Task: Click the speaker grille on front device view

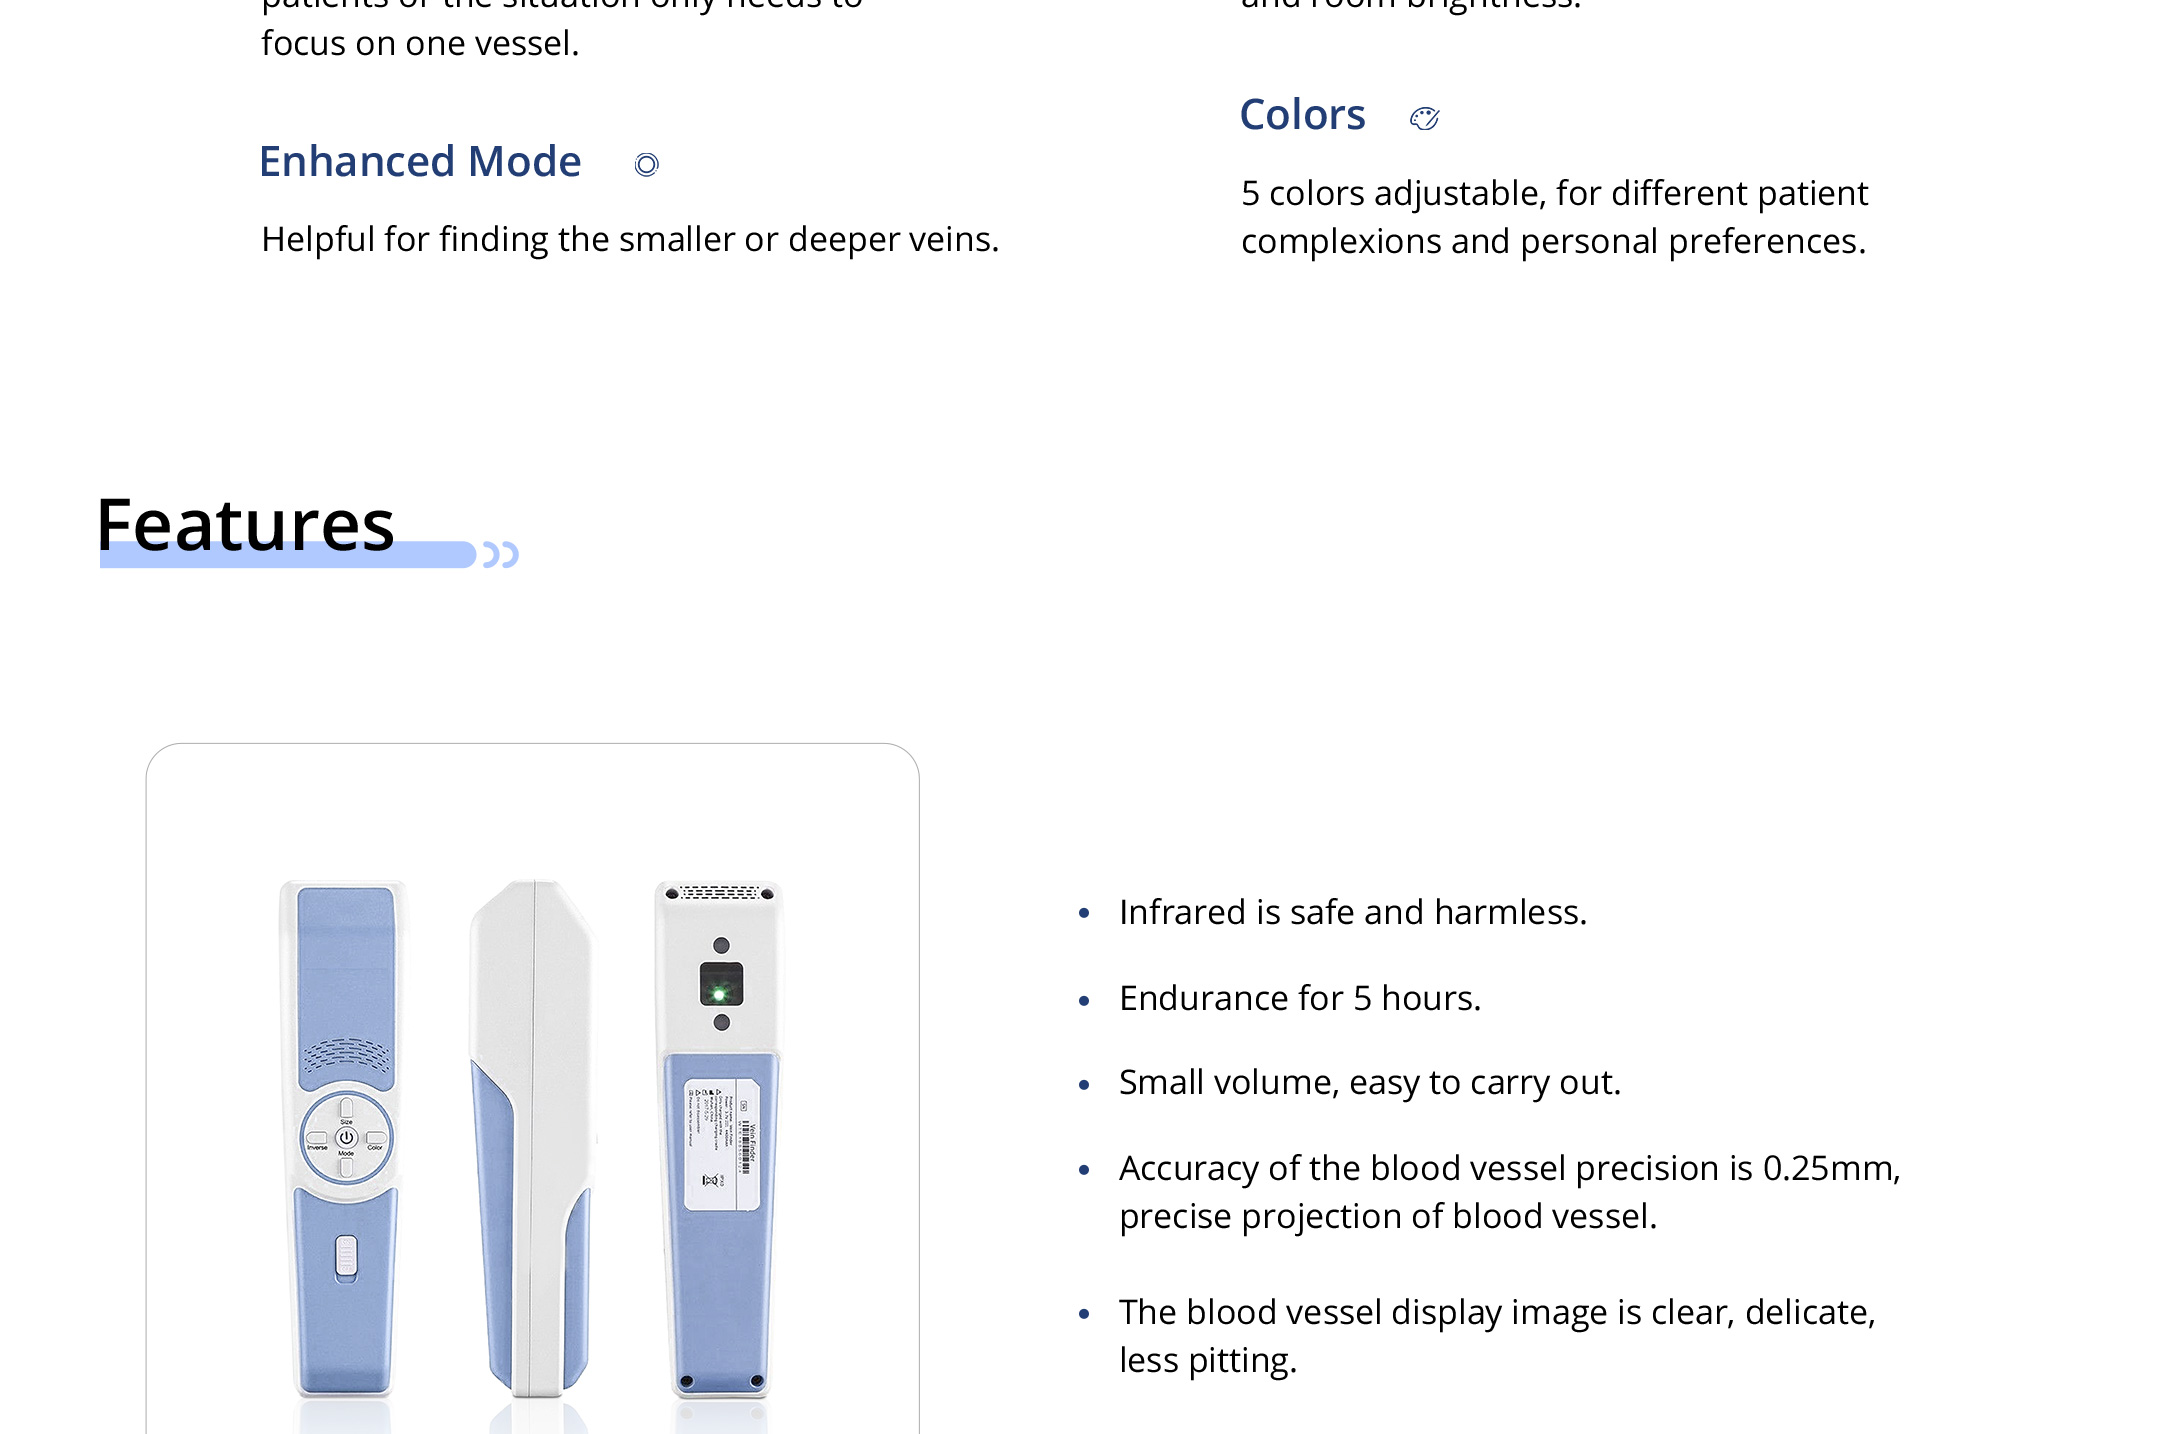Action: pyautogui.click(x=346, y=1054)
